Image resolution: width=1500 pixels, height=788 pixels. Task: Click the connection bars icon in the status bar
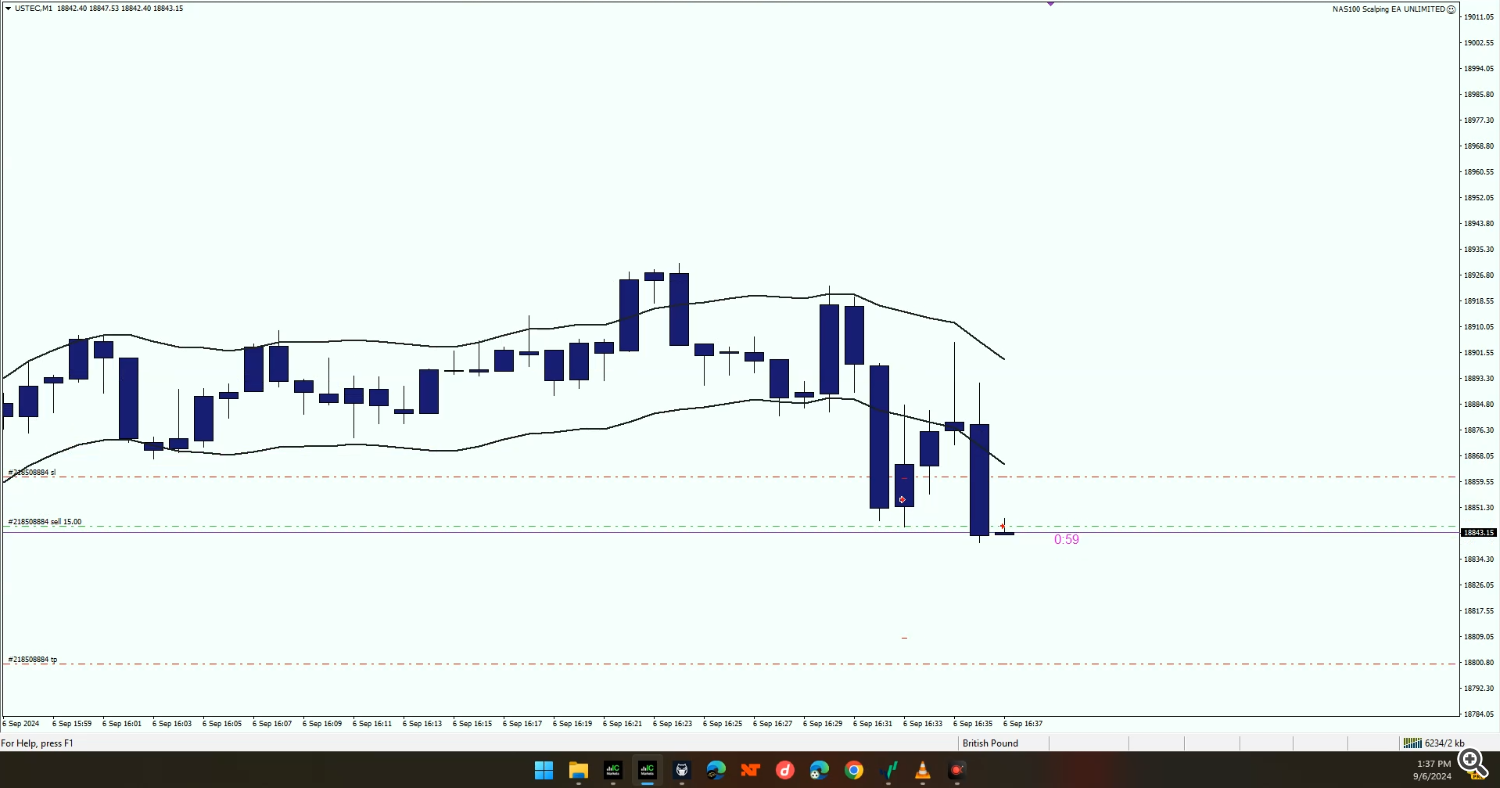point(1412,743)
